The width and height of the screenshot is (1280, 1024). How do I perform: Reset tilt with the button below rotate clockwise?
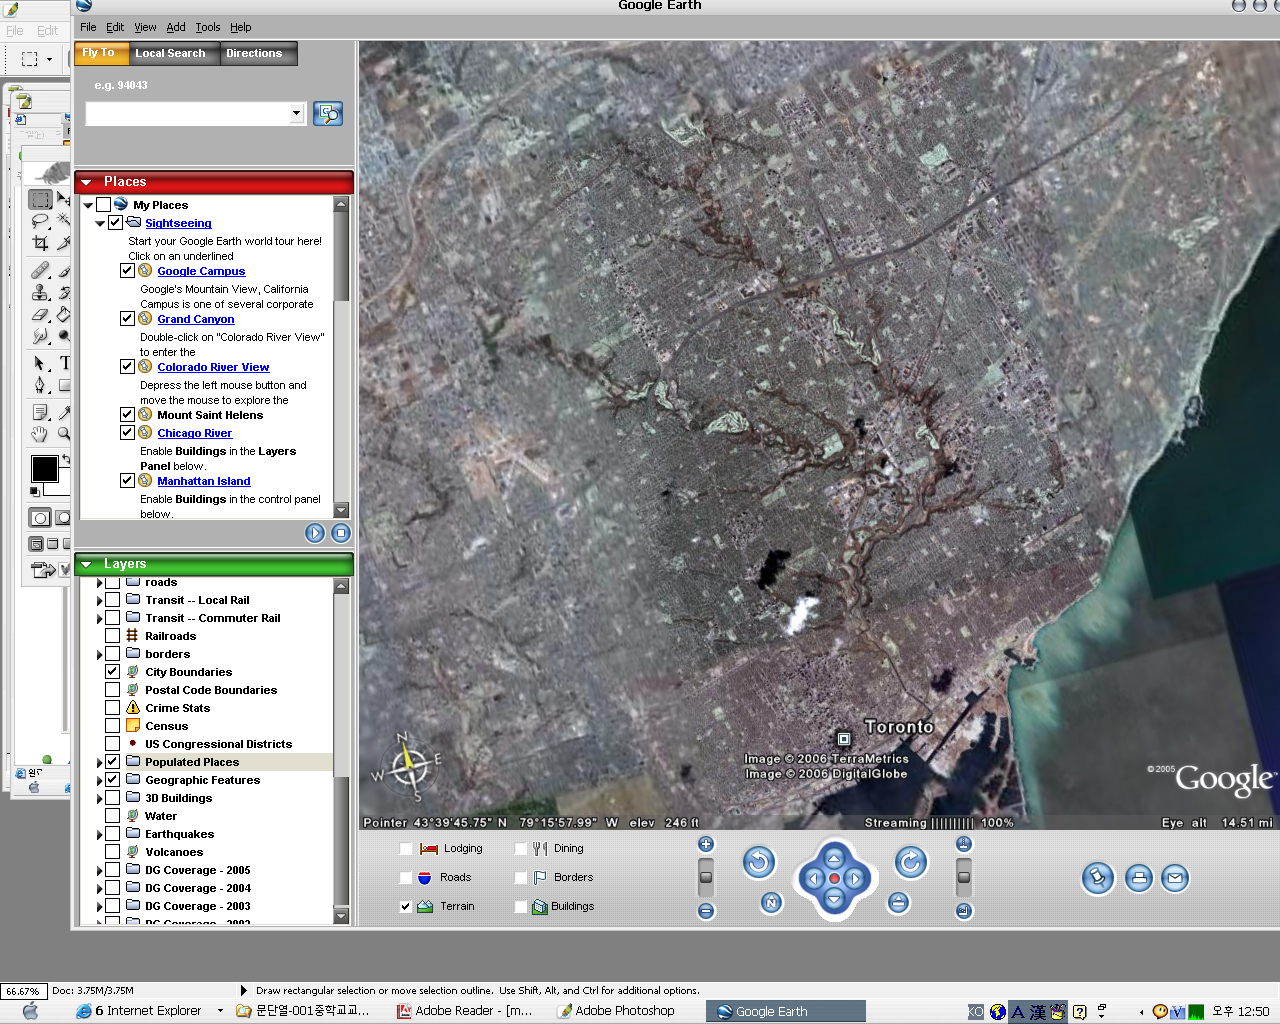tap(899, 902)
